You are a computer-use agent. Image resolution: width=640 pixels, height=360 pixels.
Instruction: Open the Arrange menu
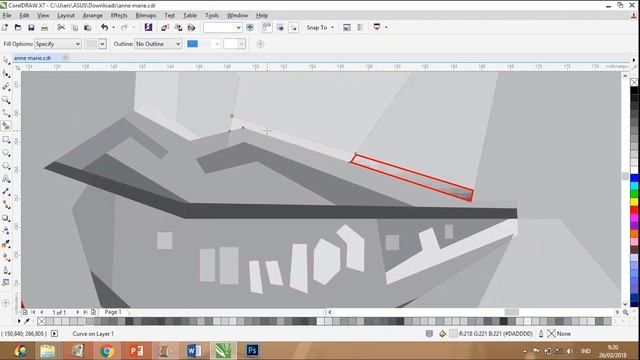93,16
